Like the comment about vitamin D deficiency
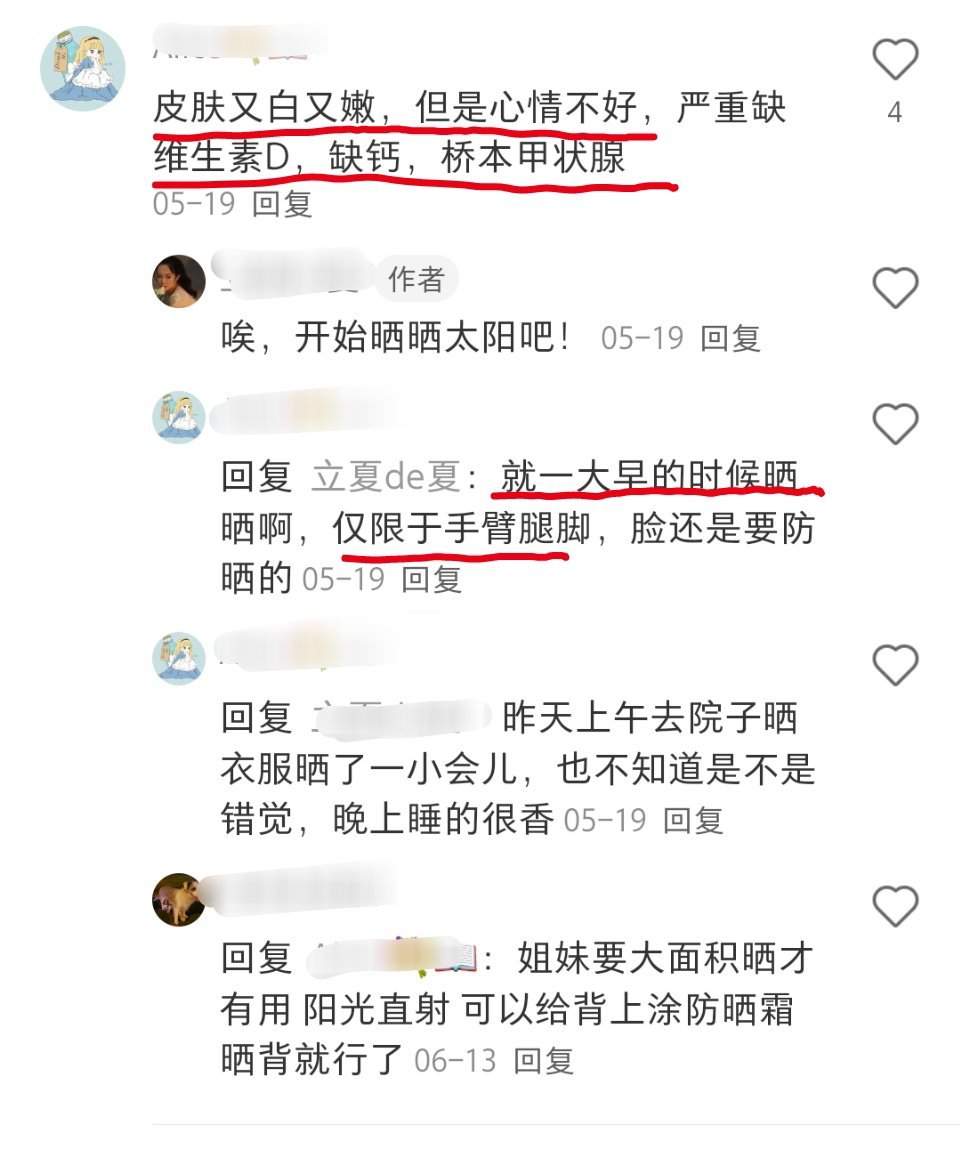The width and height of the screenshot is (960, 1161). (896, 59)
